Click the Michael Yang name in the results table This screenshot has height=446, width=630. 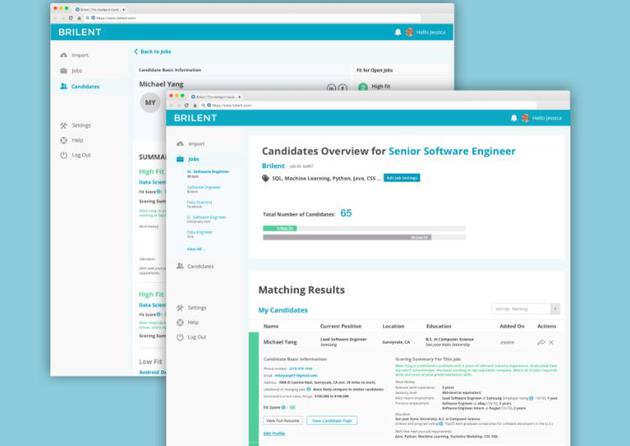280,342
